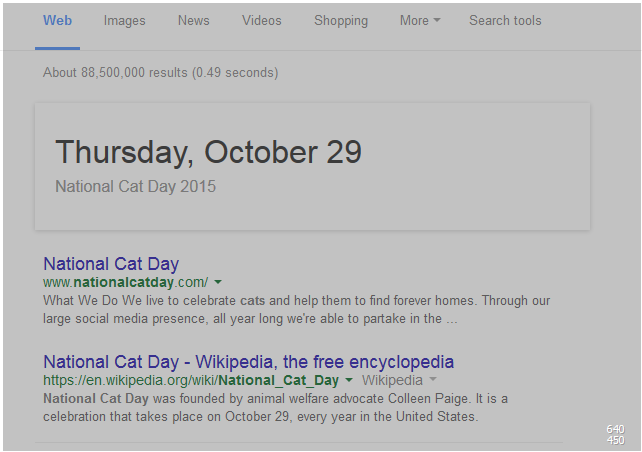Open the News tab
This screenshot has width=642, height=452.
click(193, 20)
